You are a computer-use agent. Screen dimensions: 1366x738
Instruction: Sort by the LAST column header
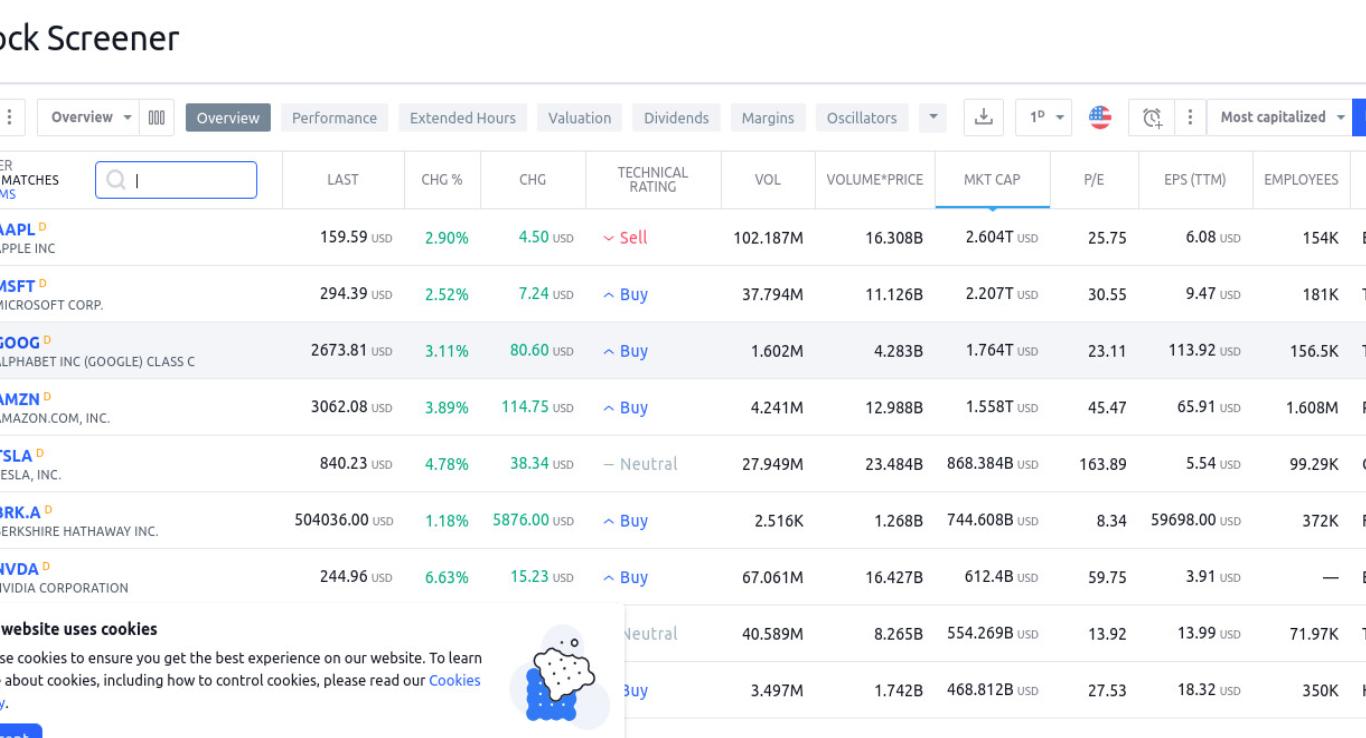pyautogui.click(x=343, y=180)
